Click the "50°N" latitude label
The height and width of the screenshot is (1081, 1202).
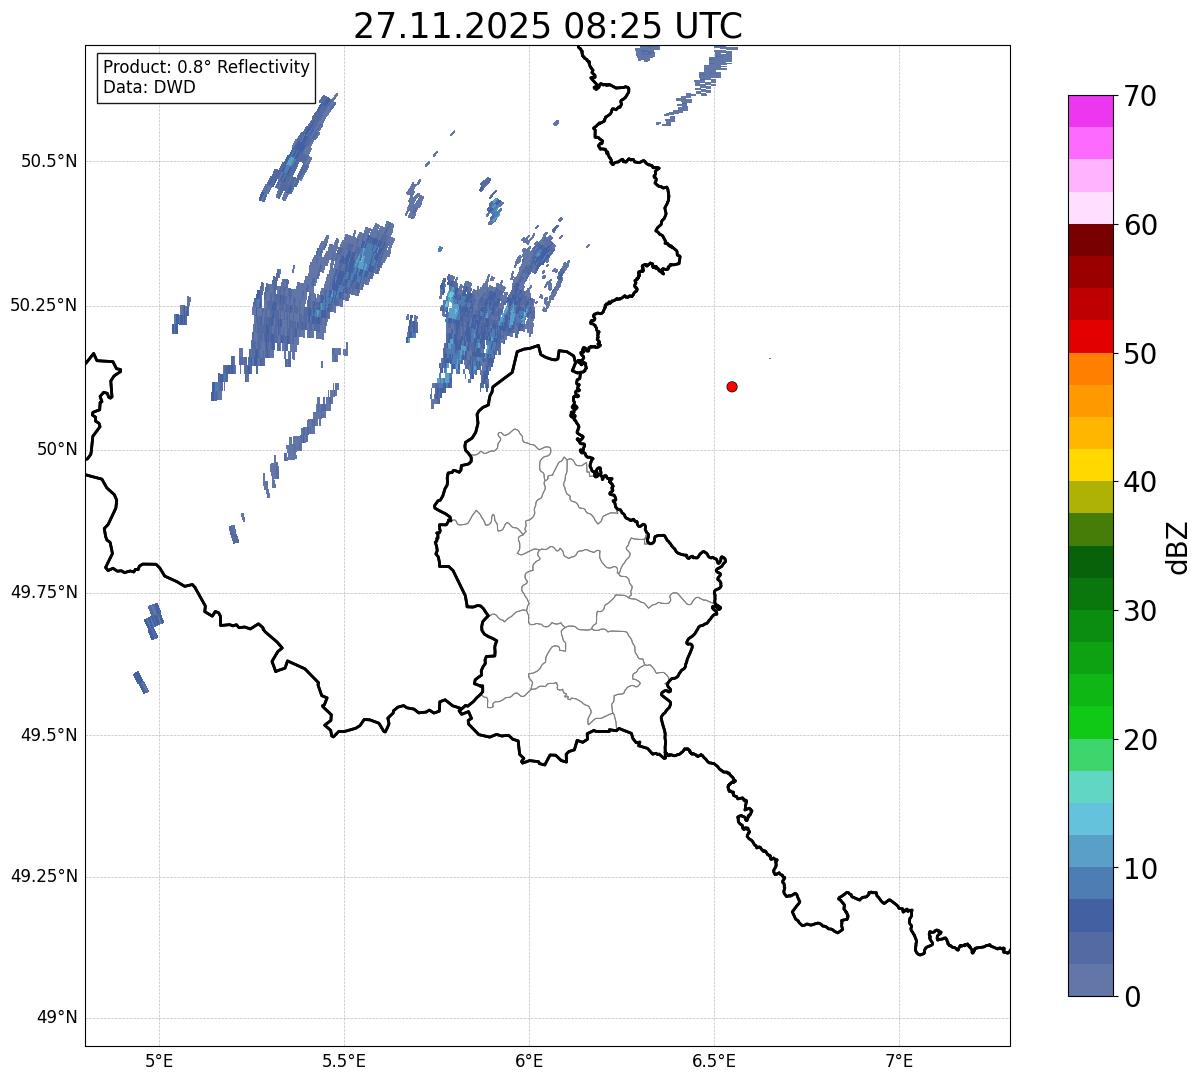(x=57, y=450)
